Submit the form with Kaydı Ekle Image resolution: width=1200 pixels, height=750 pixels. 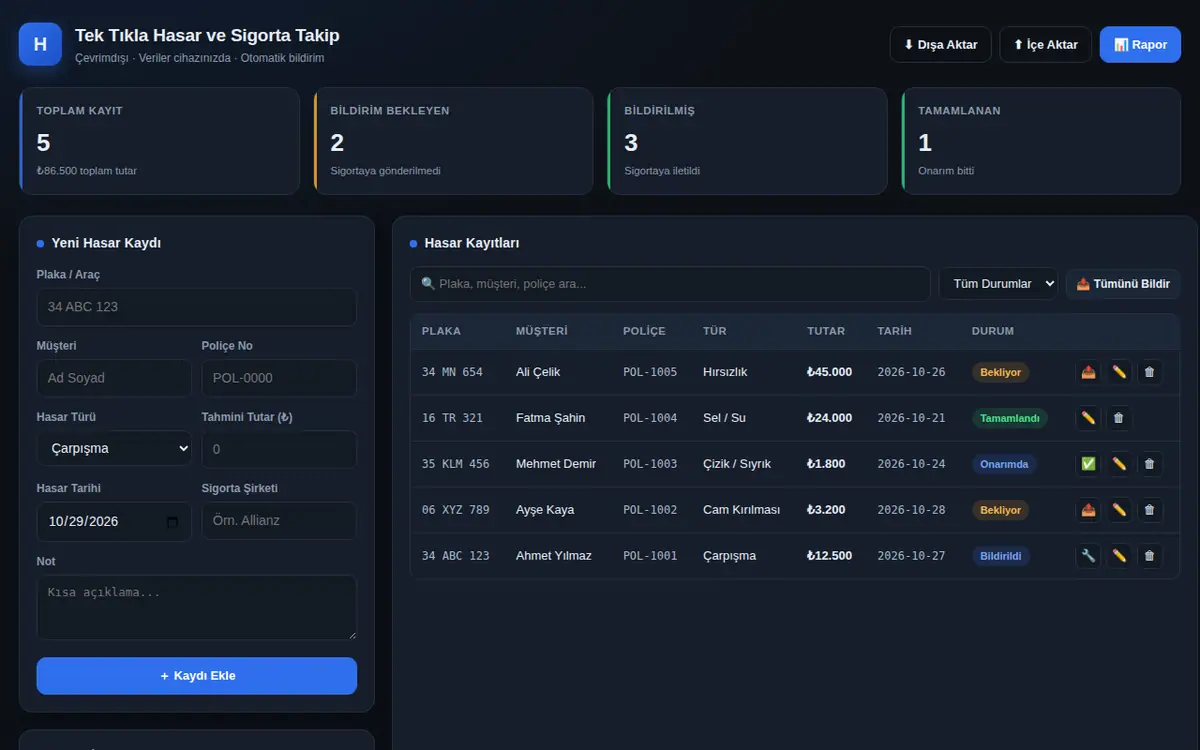(x=197, y=676)
